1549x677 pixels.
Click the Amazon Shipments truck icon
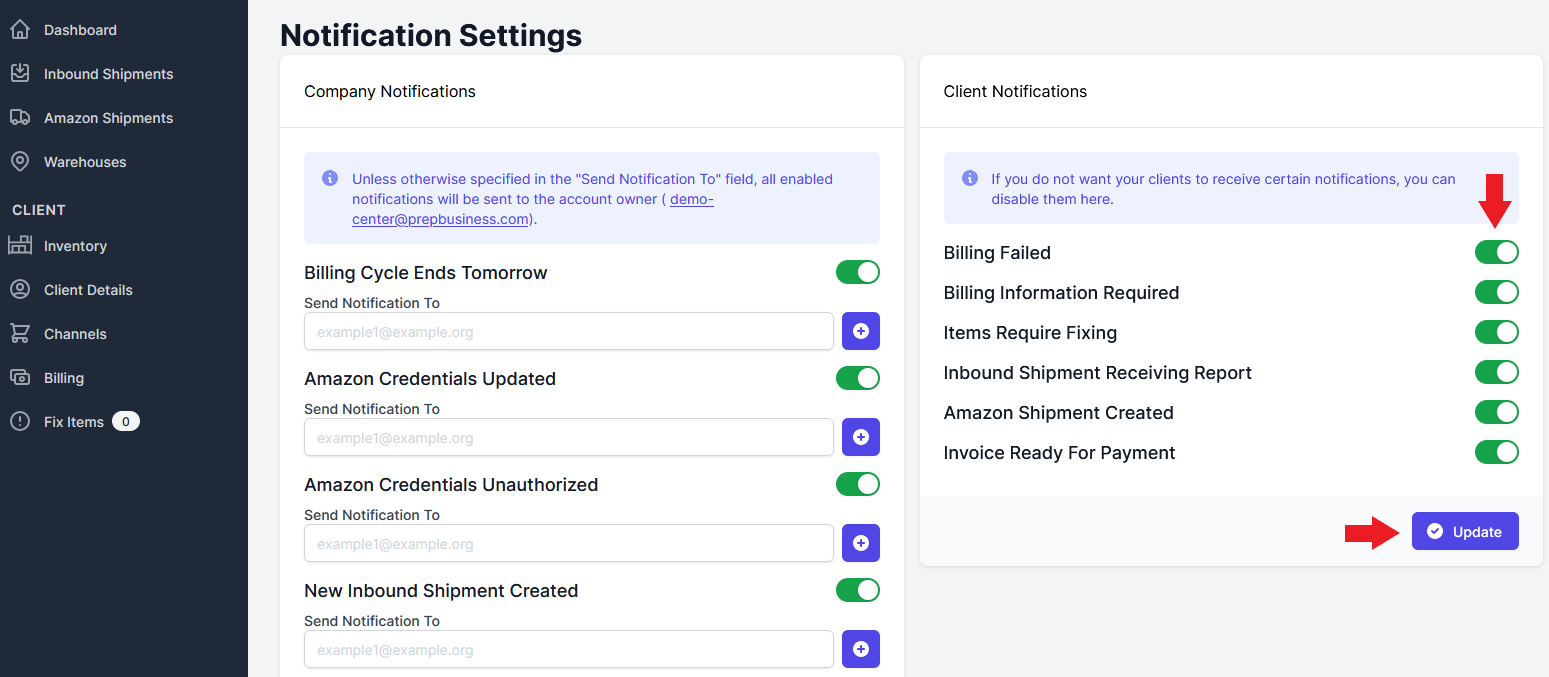click(20, 118)
